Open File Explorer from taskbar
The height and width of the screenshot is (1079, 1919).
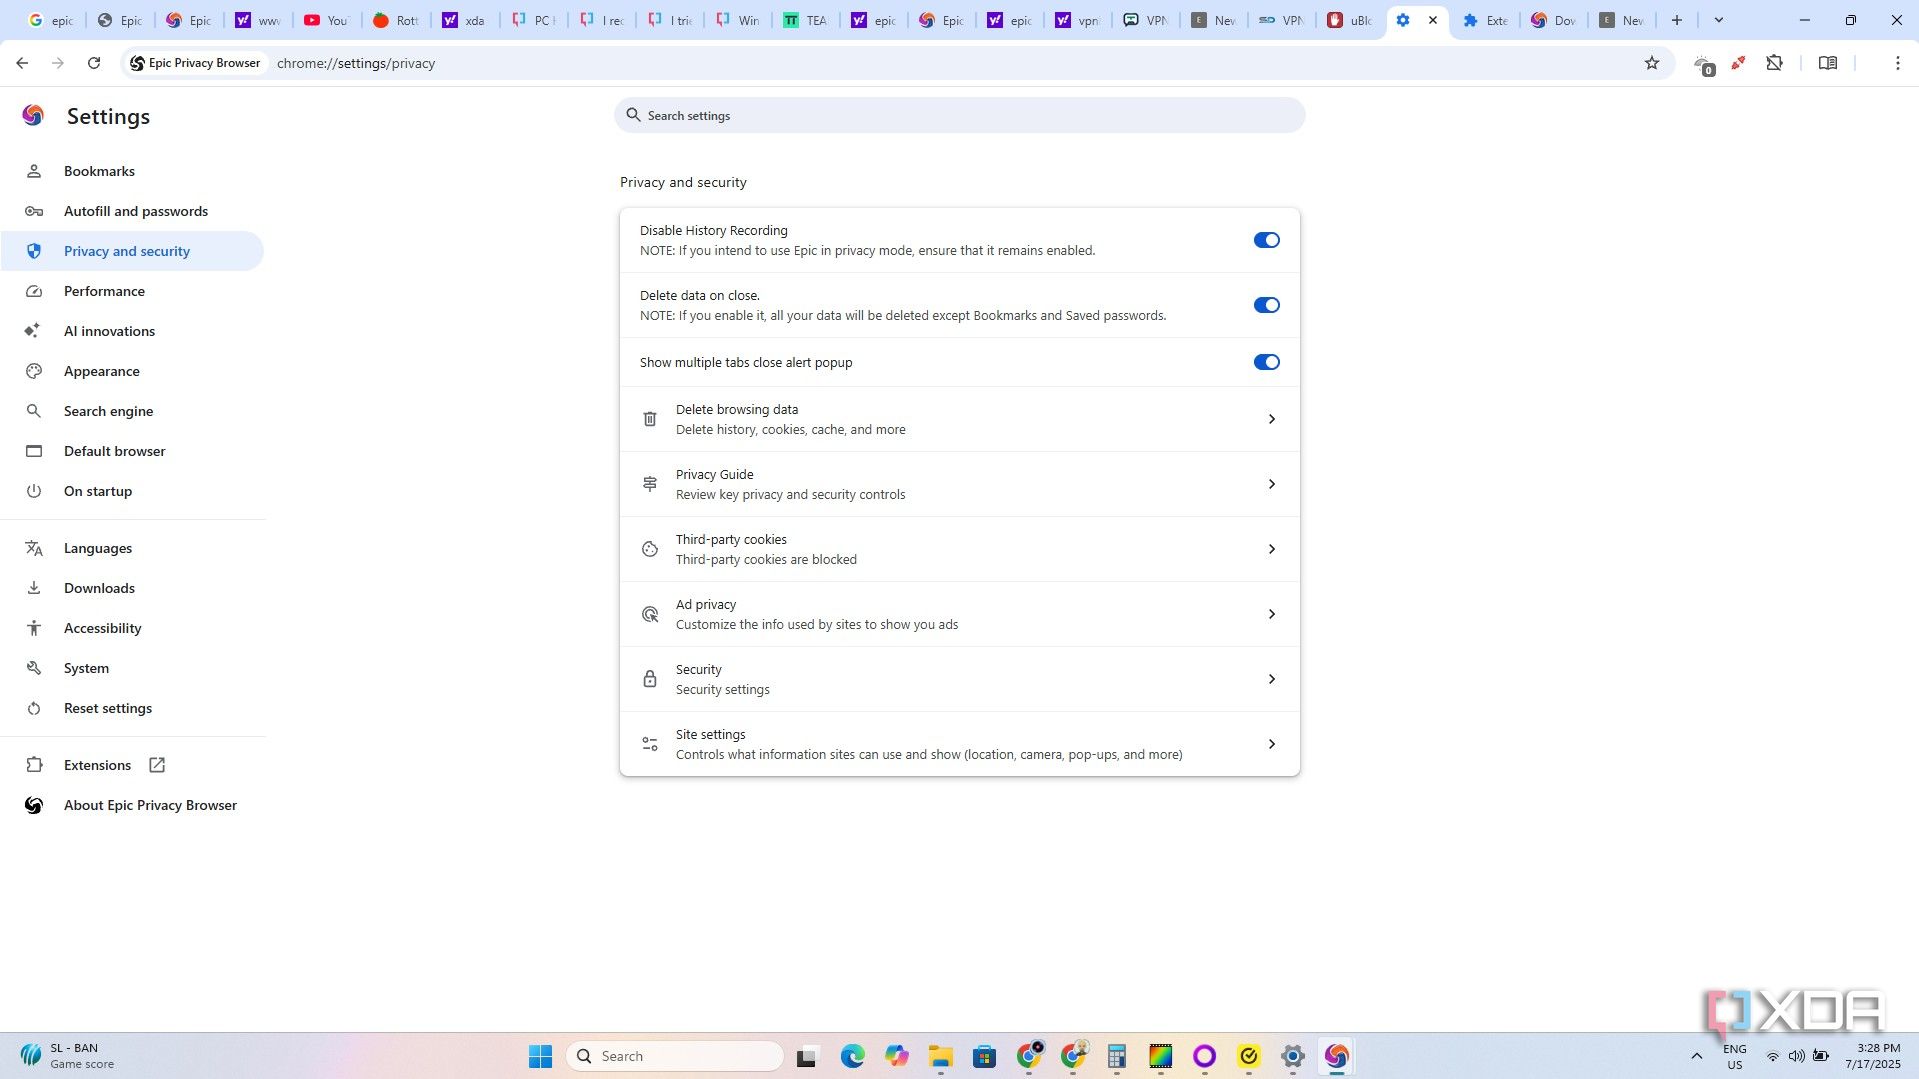[940, 1056]
